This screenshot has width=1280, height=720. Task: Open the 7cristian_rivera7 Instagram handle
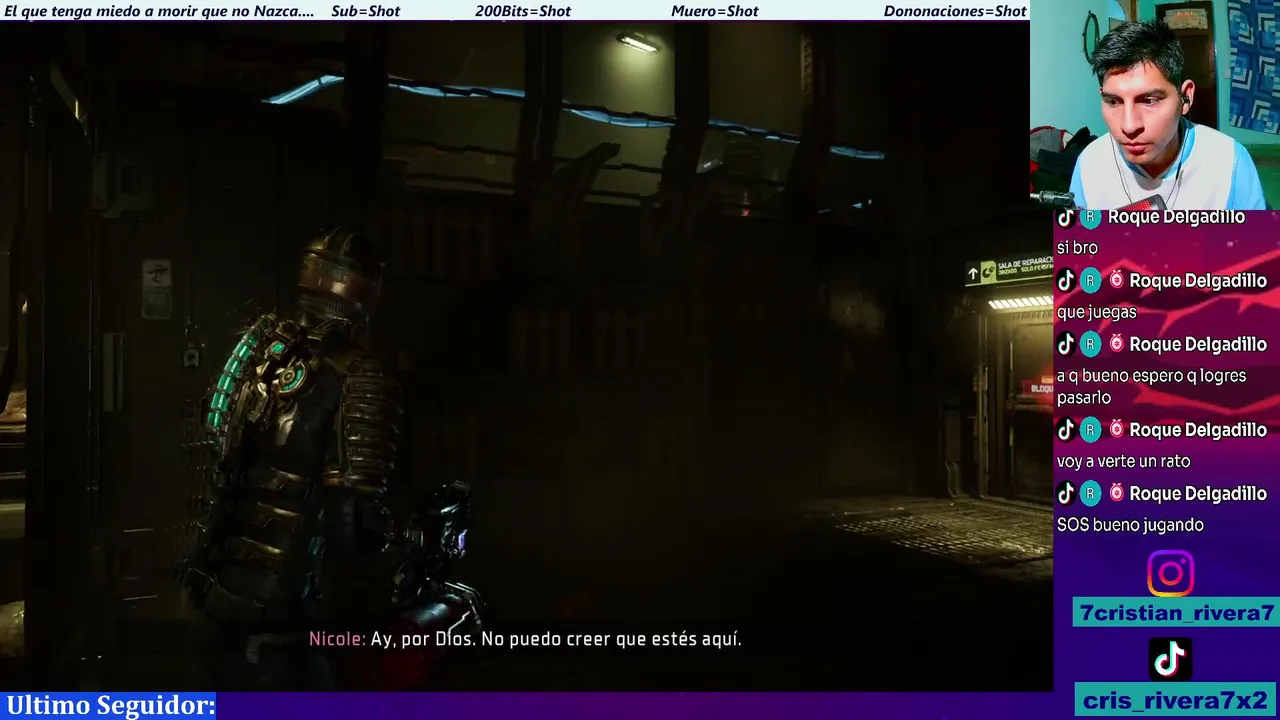pyautogui.click(x=1176, y=613)
